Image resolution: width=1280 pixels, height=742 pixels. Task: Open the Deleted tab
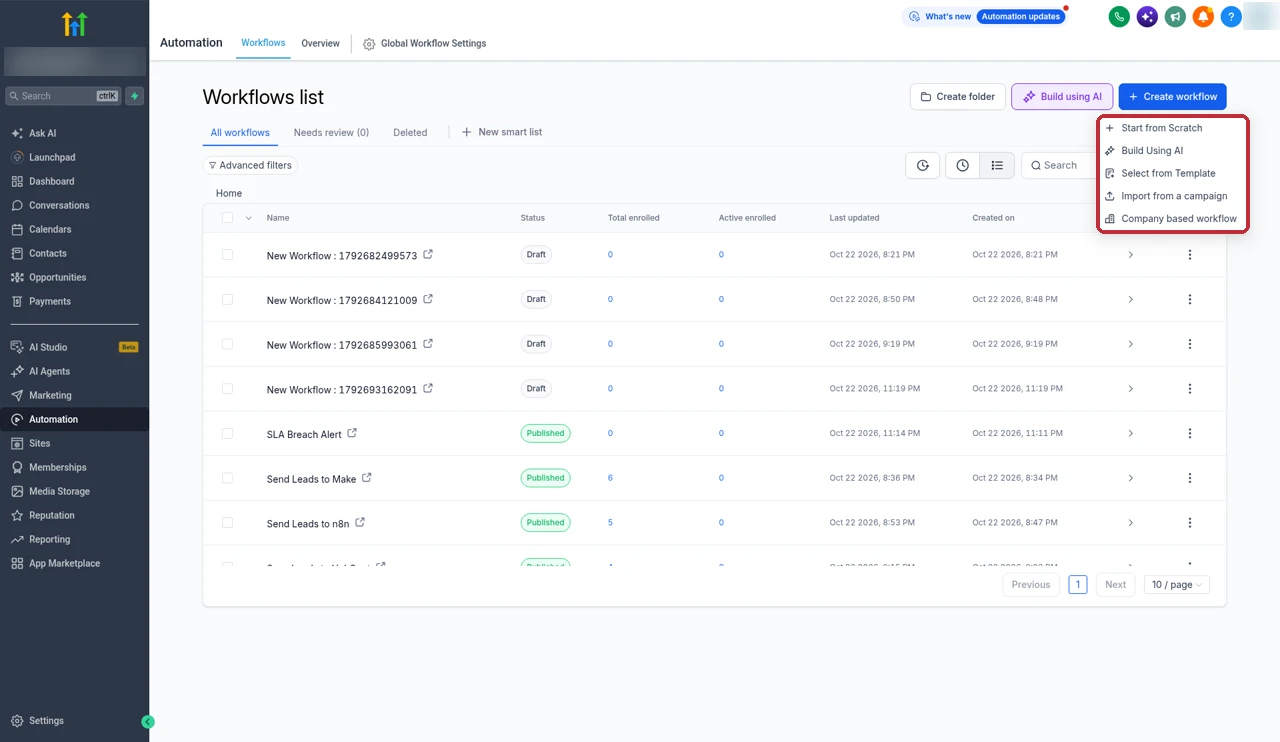pyautogui.click(x=410, y=133)
